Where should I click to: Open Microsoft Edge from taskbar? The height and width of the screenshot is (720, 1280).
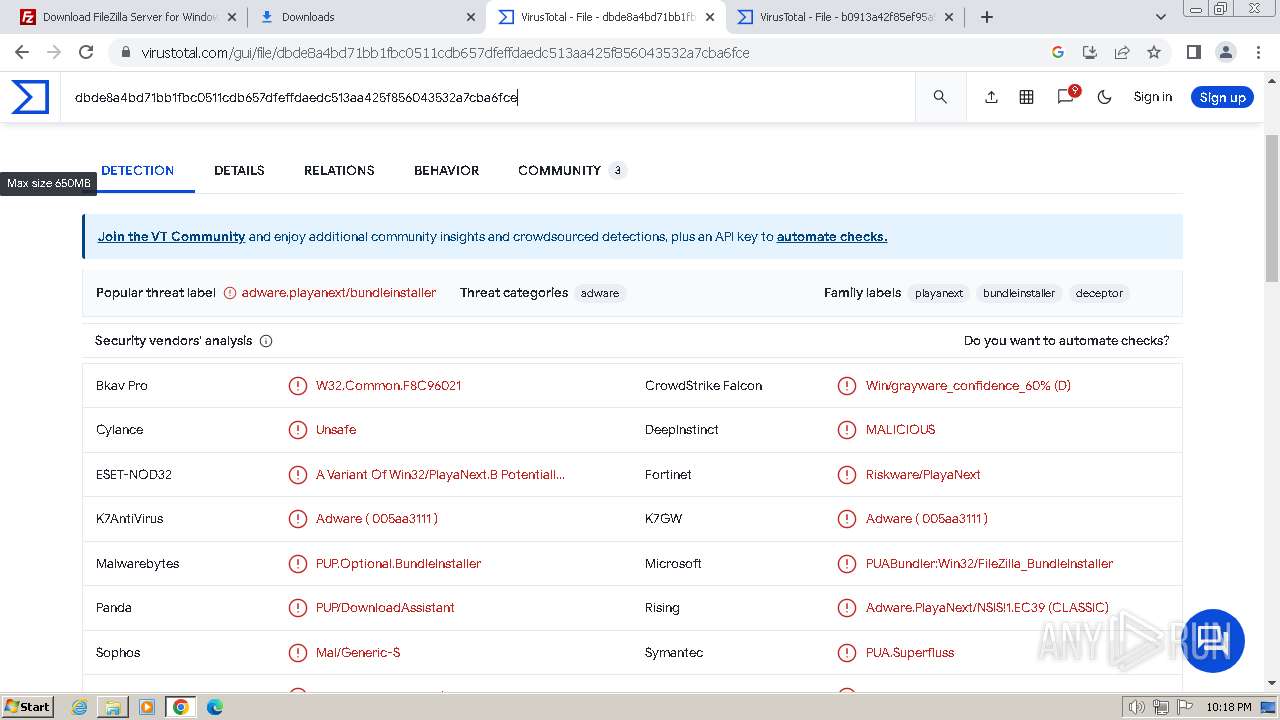214,707
